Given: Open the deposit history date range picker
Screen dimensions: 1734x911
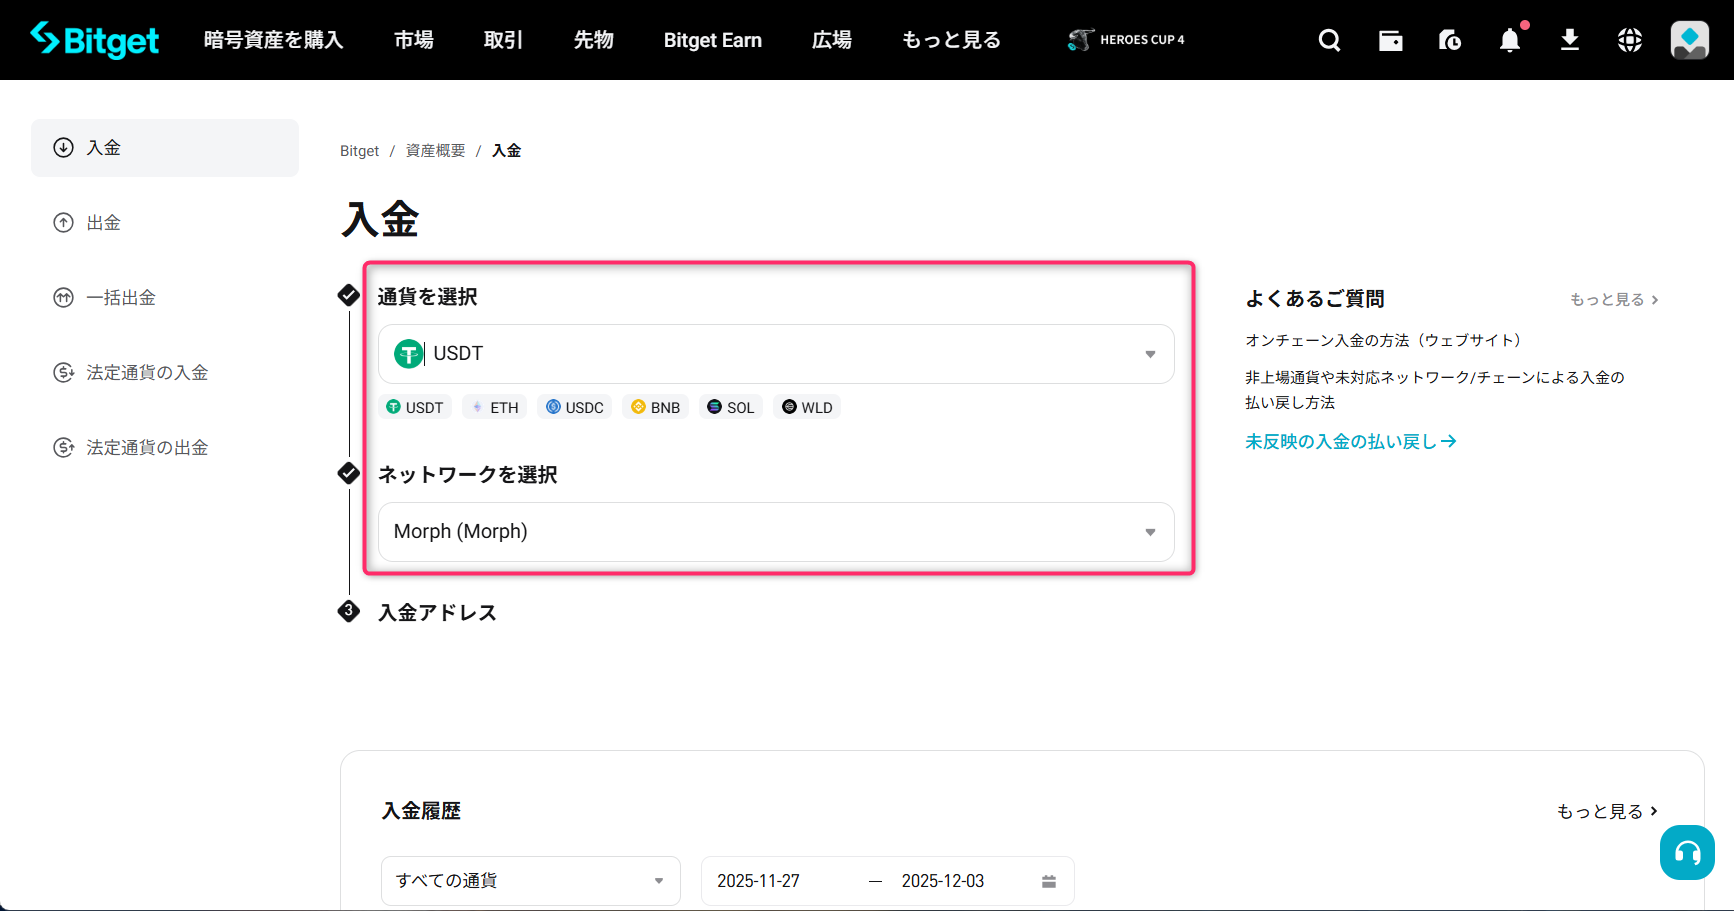Looking at the screenshot, I should coord(886,880).
